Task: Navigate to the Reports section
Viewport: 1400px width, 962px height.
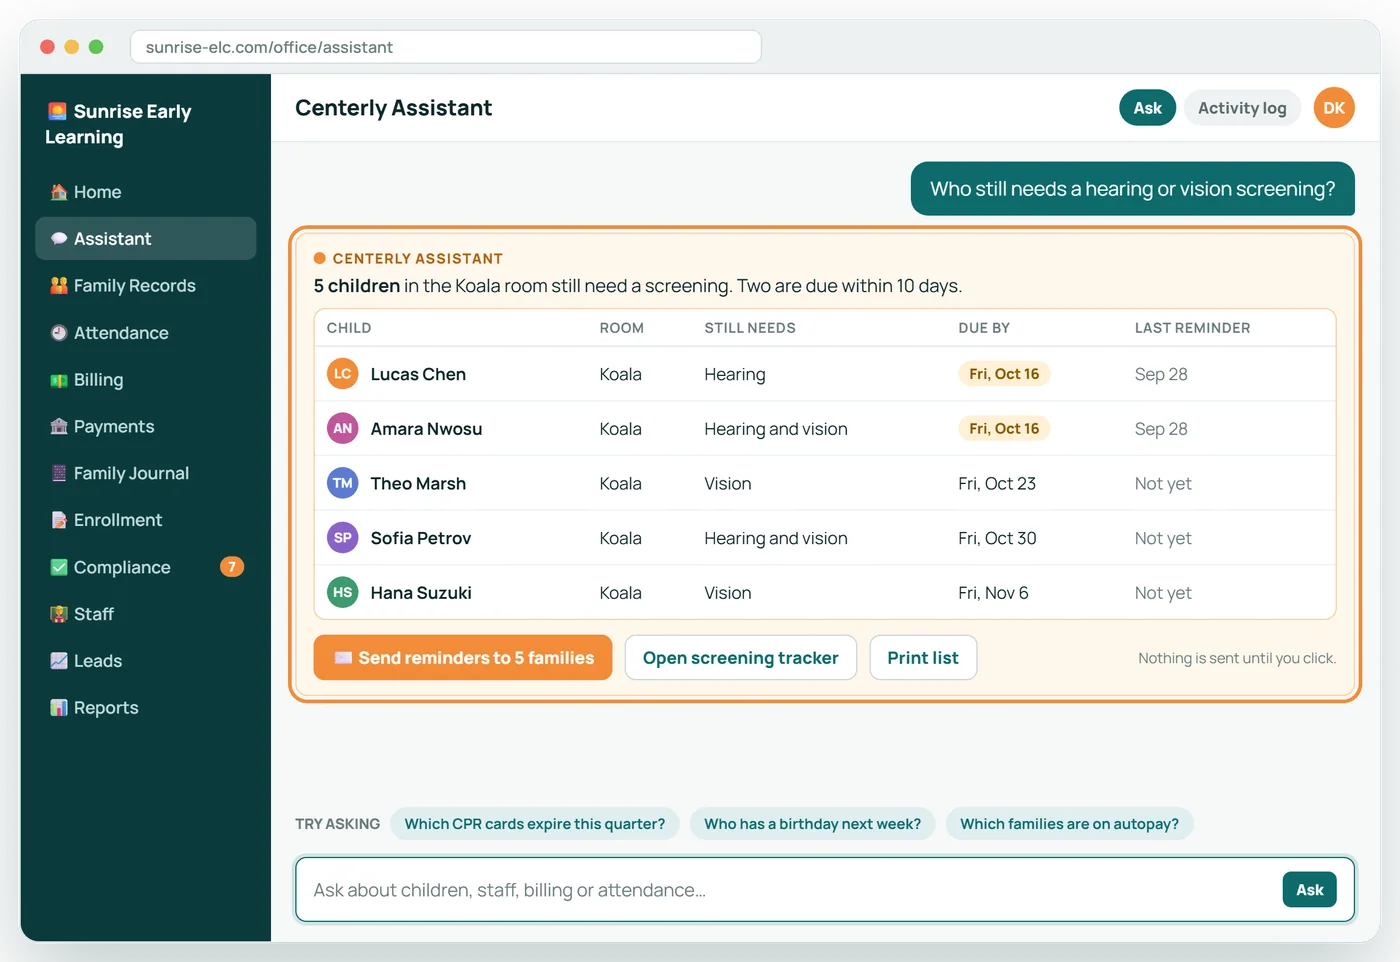Action: pos(146,708)
